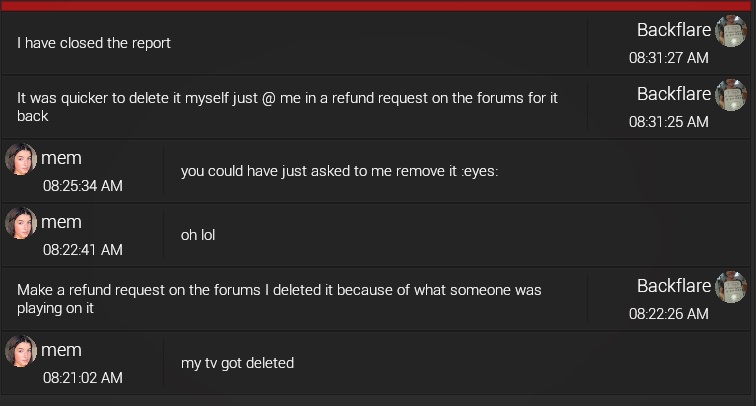Open Backflare's name on the 08:22:26 AM message

click(x=673, y=286)
